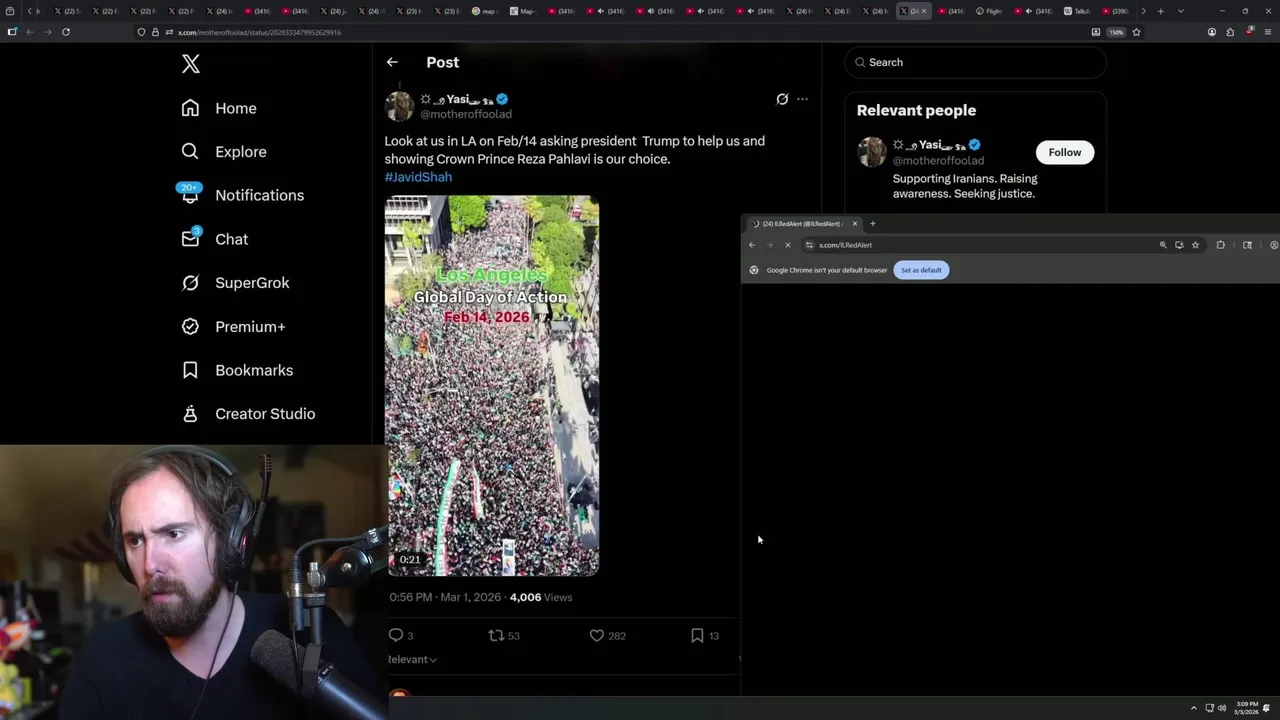Open the Chat messages
Viewport: 1280px width, 720px height.
coord(214,239)
